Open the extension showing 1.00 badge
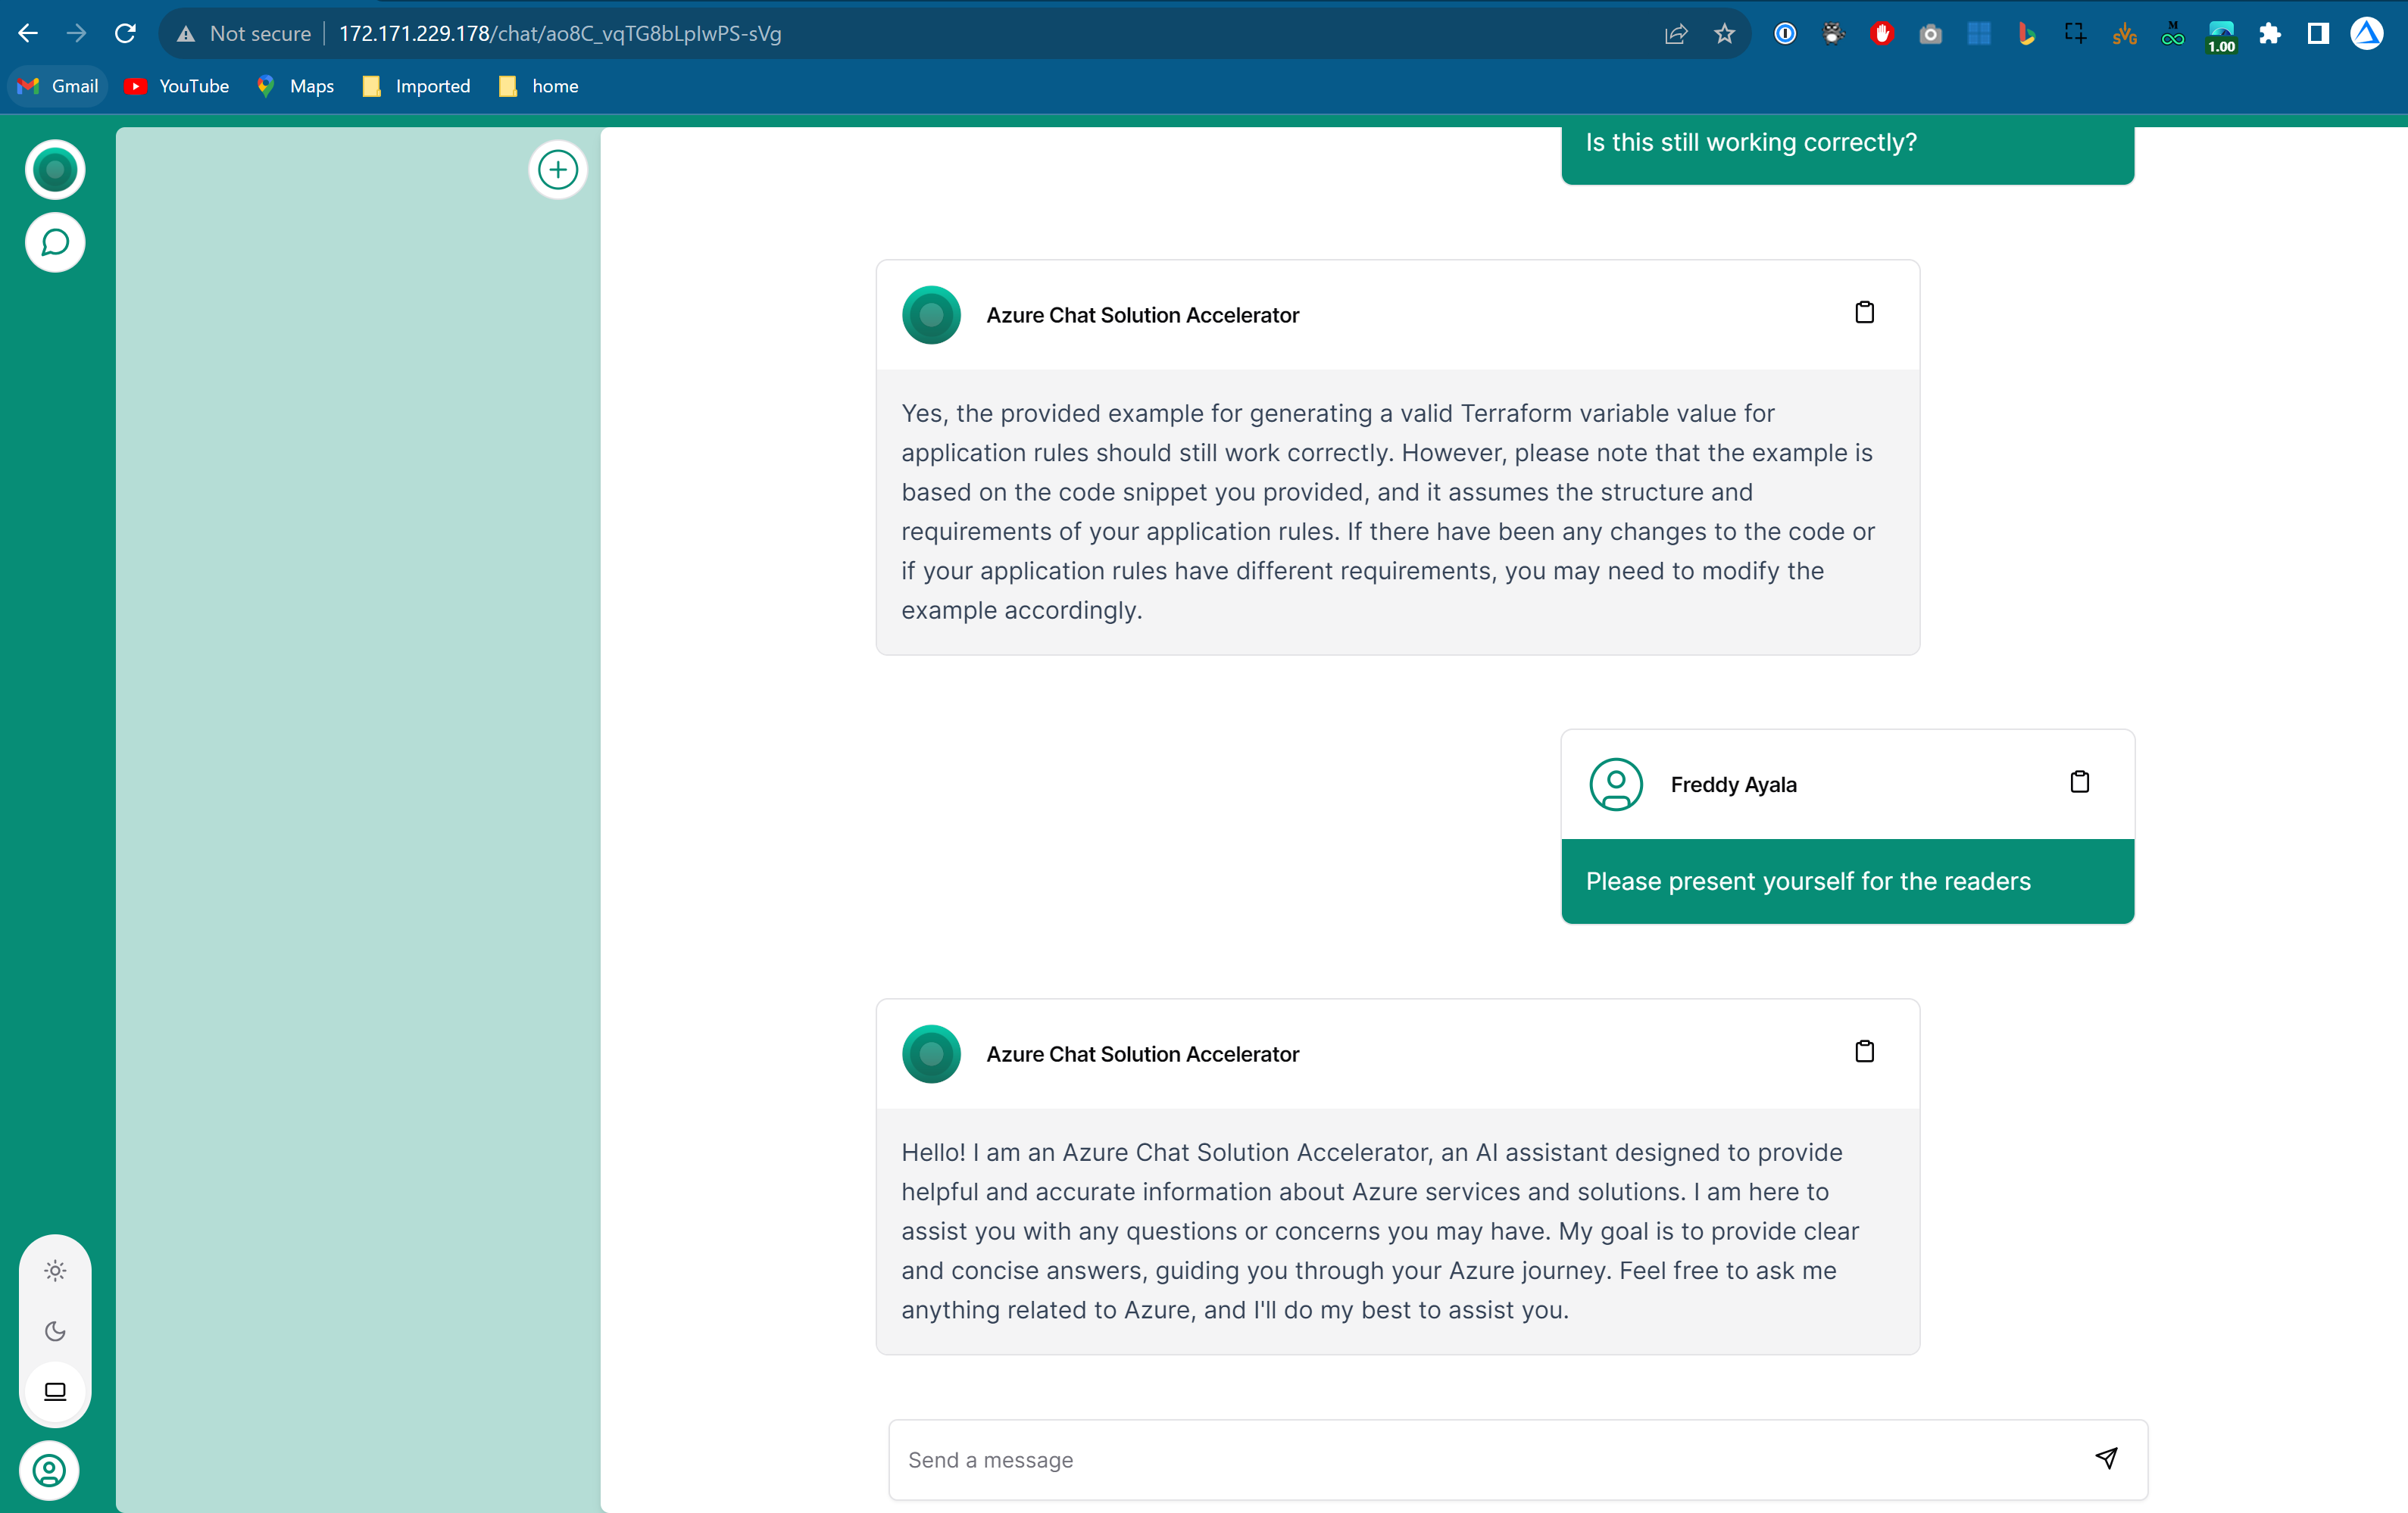The height and width of the screenshot is (1513, 2408). coord(2221,35)
